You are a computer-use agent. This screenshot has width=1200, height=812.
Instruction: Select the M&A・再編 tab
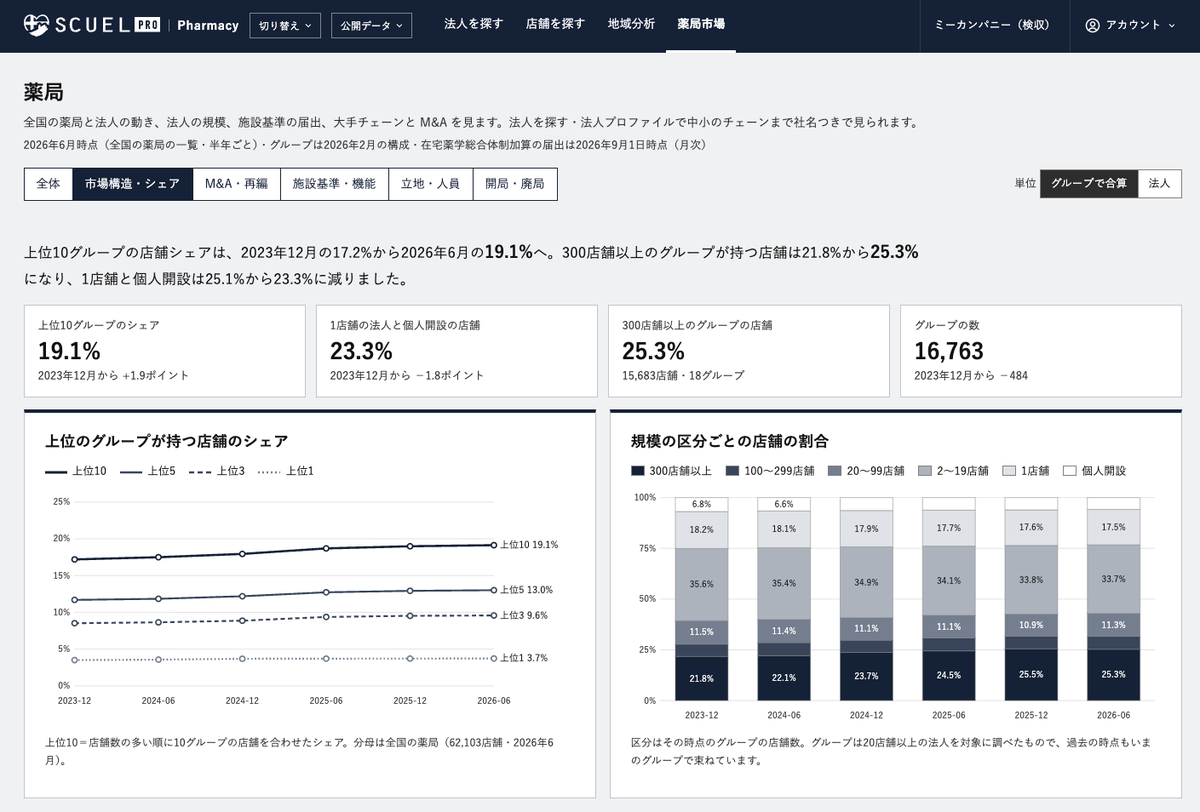pyautogui.click(x=236, y=184)
